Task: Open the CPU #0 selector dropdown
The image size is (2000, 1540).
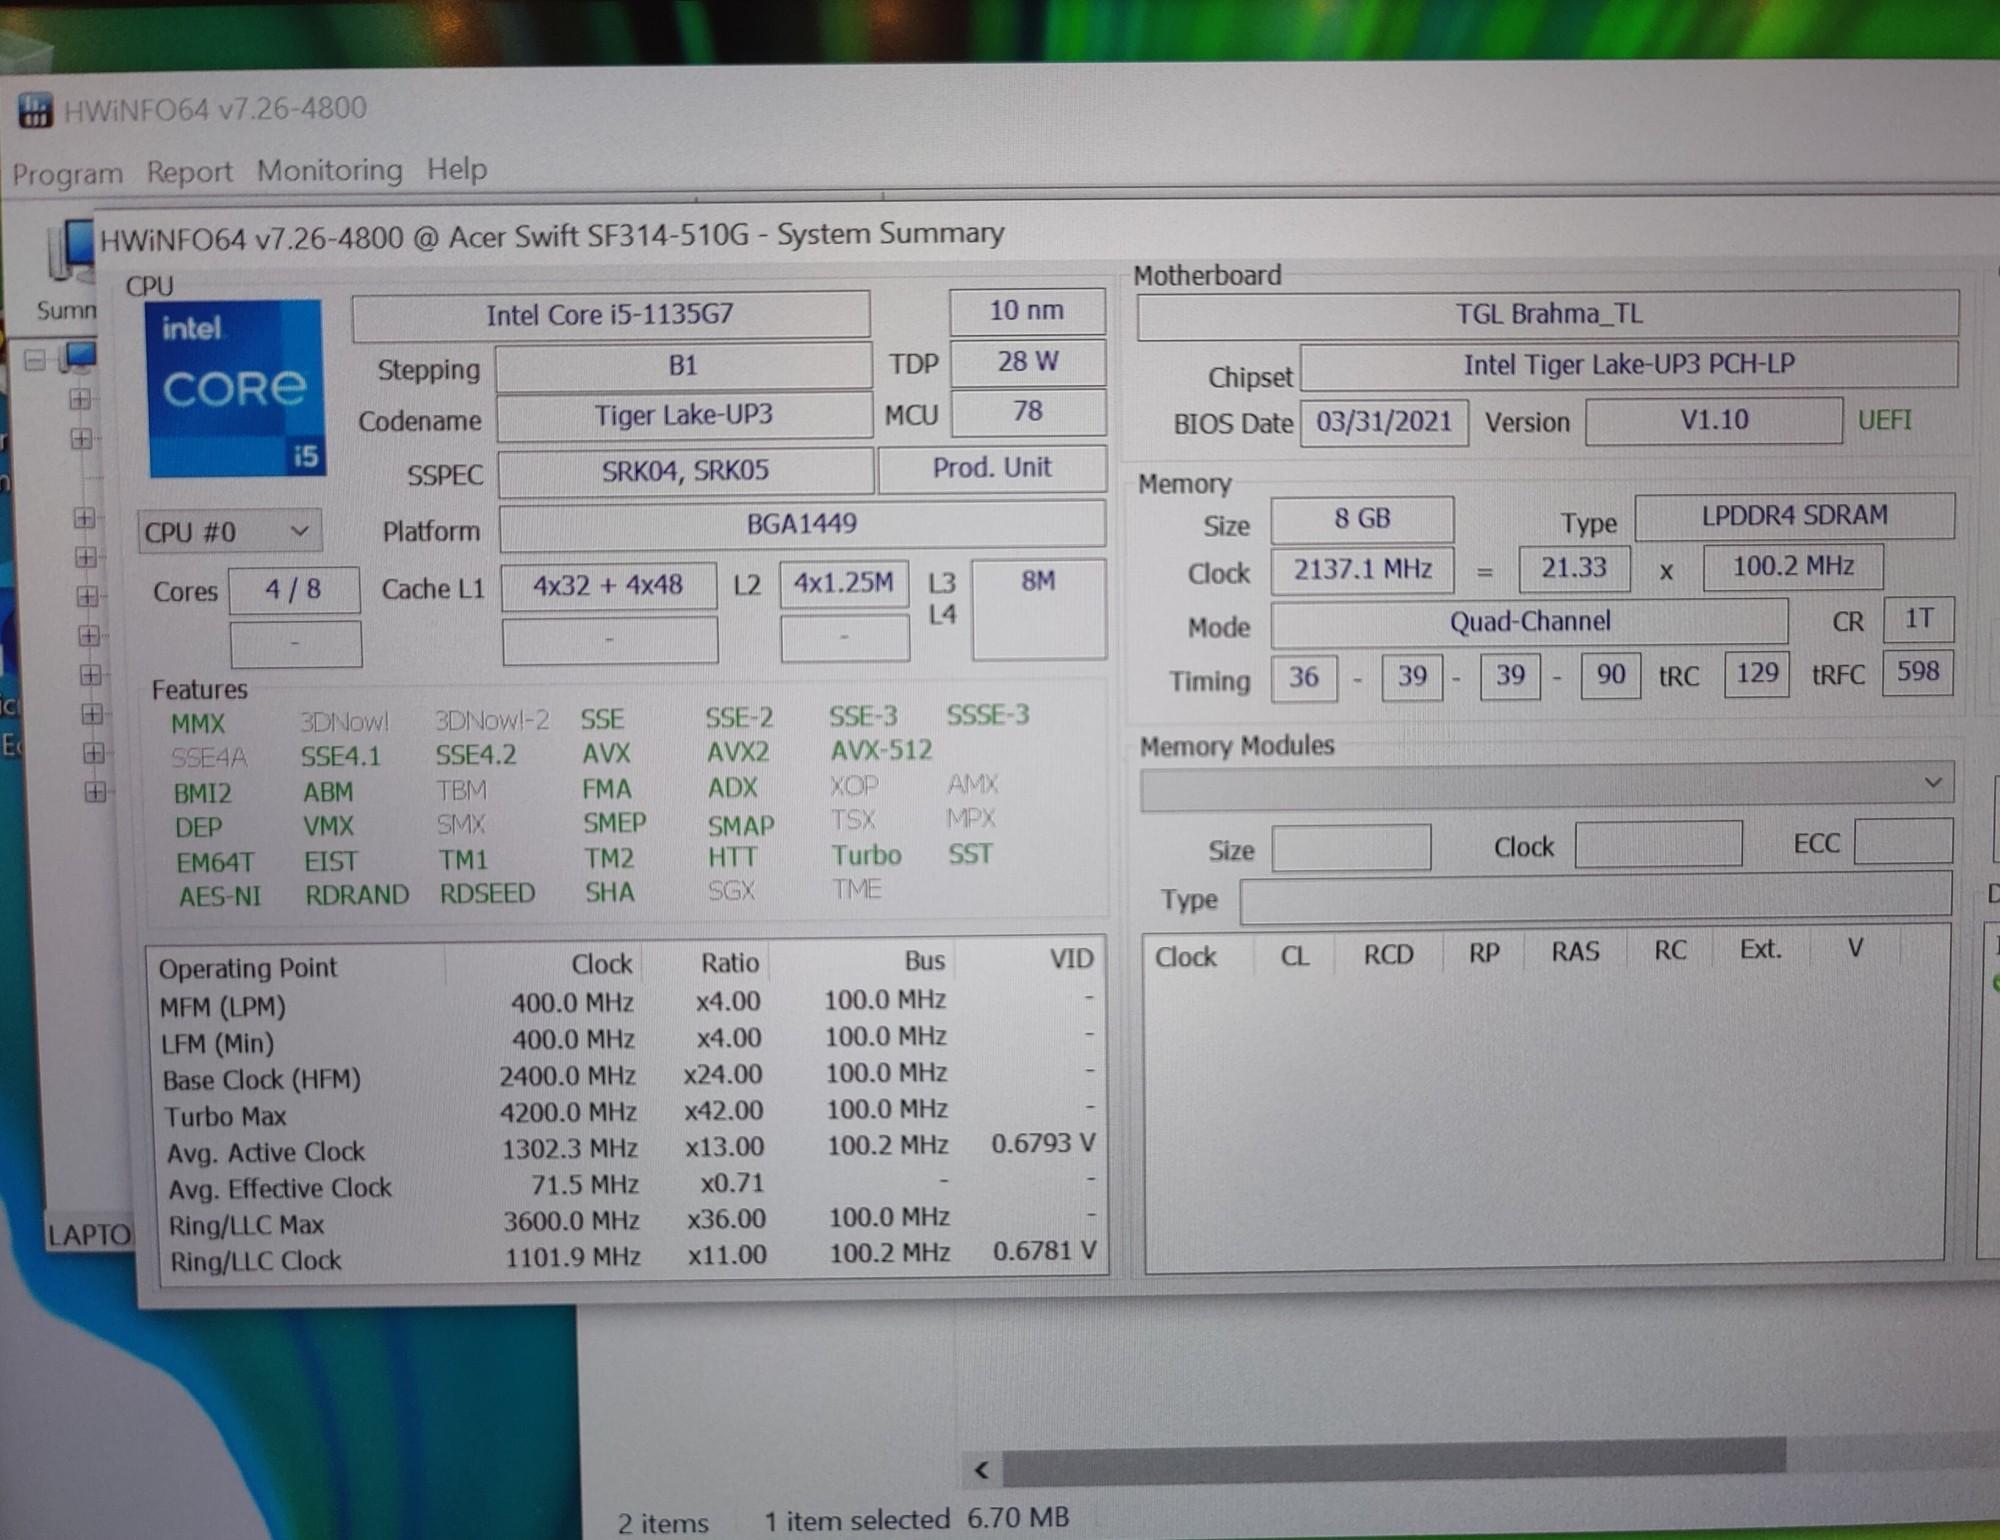Action: [x=229, y=531]
